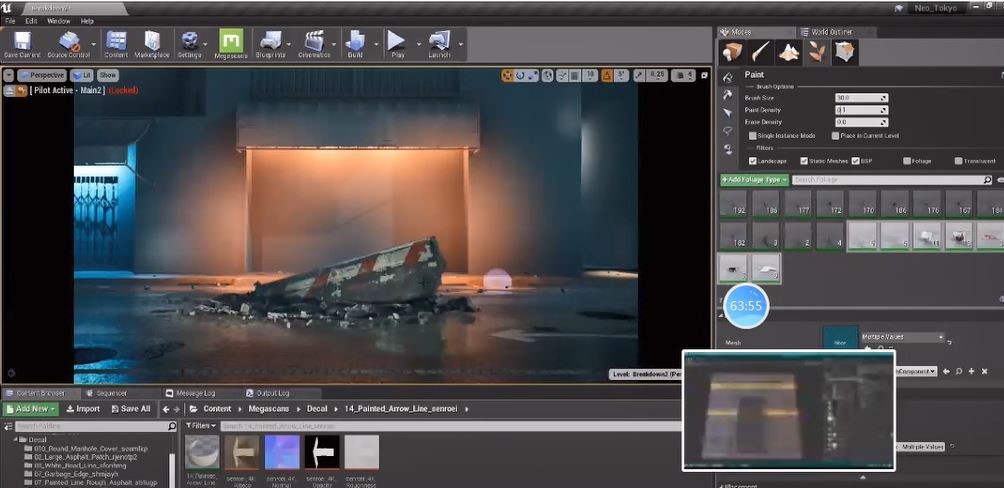Click the Save All button

tap(131, 408)
